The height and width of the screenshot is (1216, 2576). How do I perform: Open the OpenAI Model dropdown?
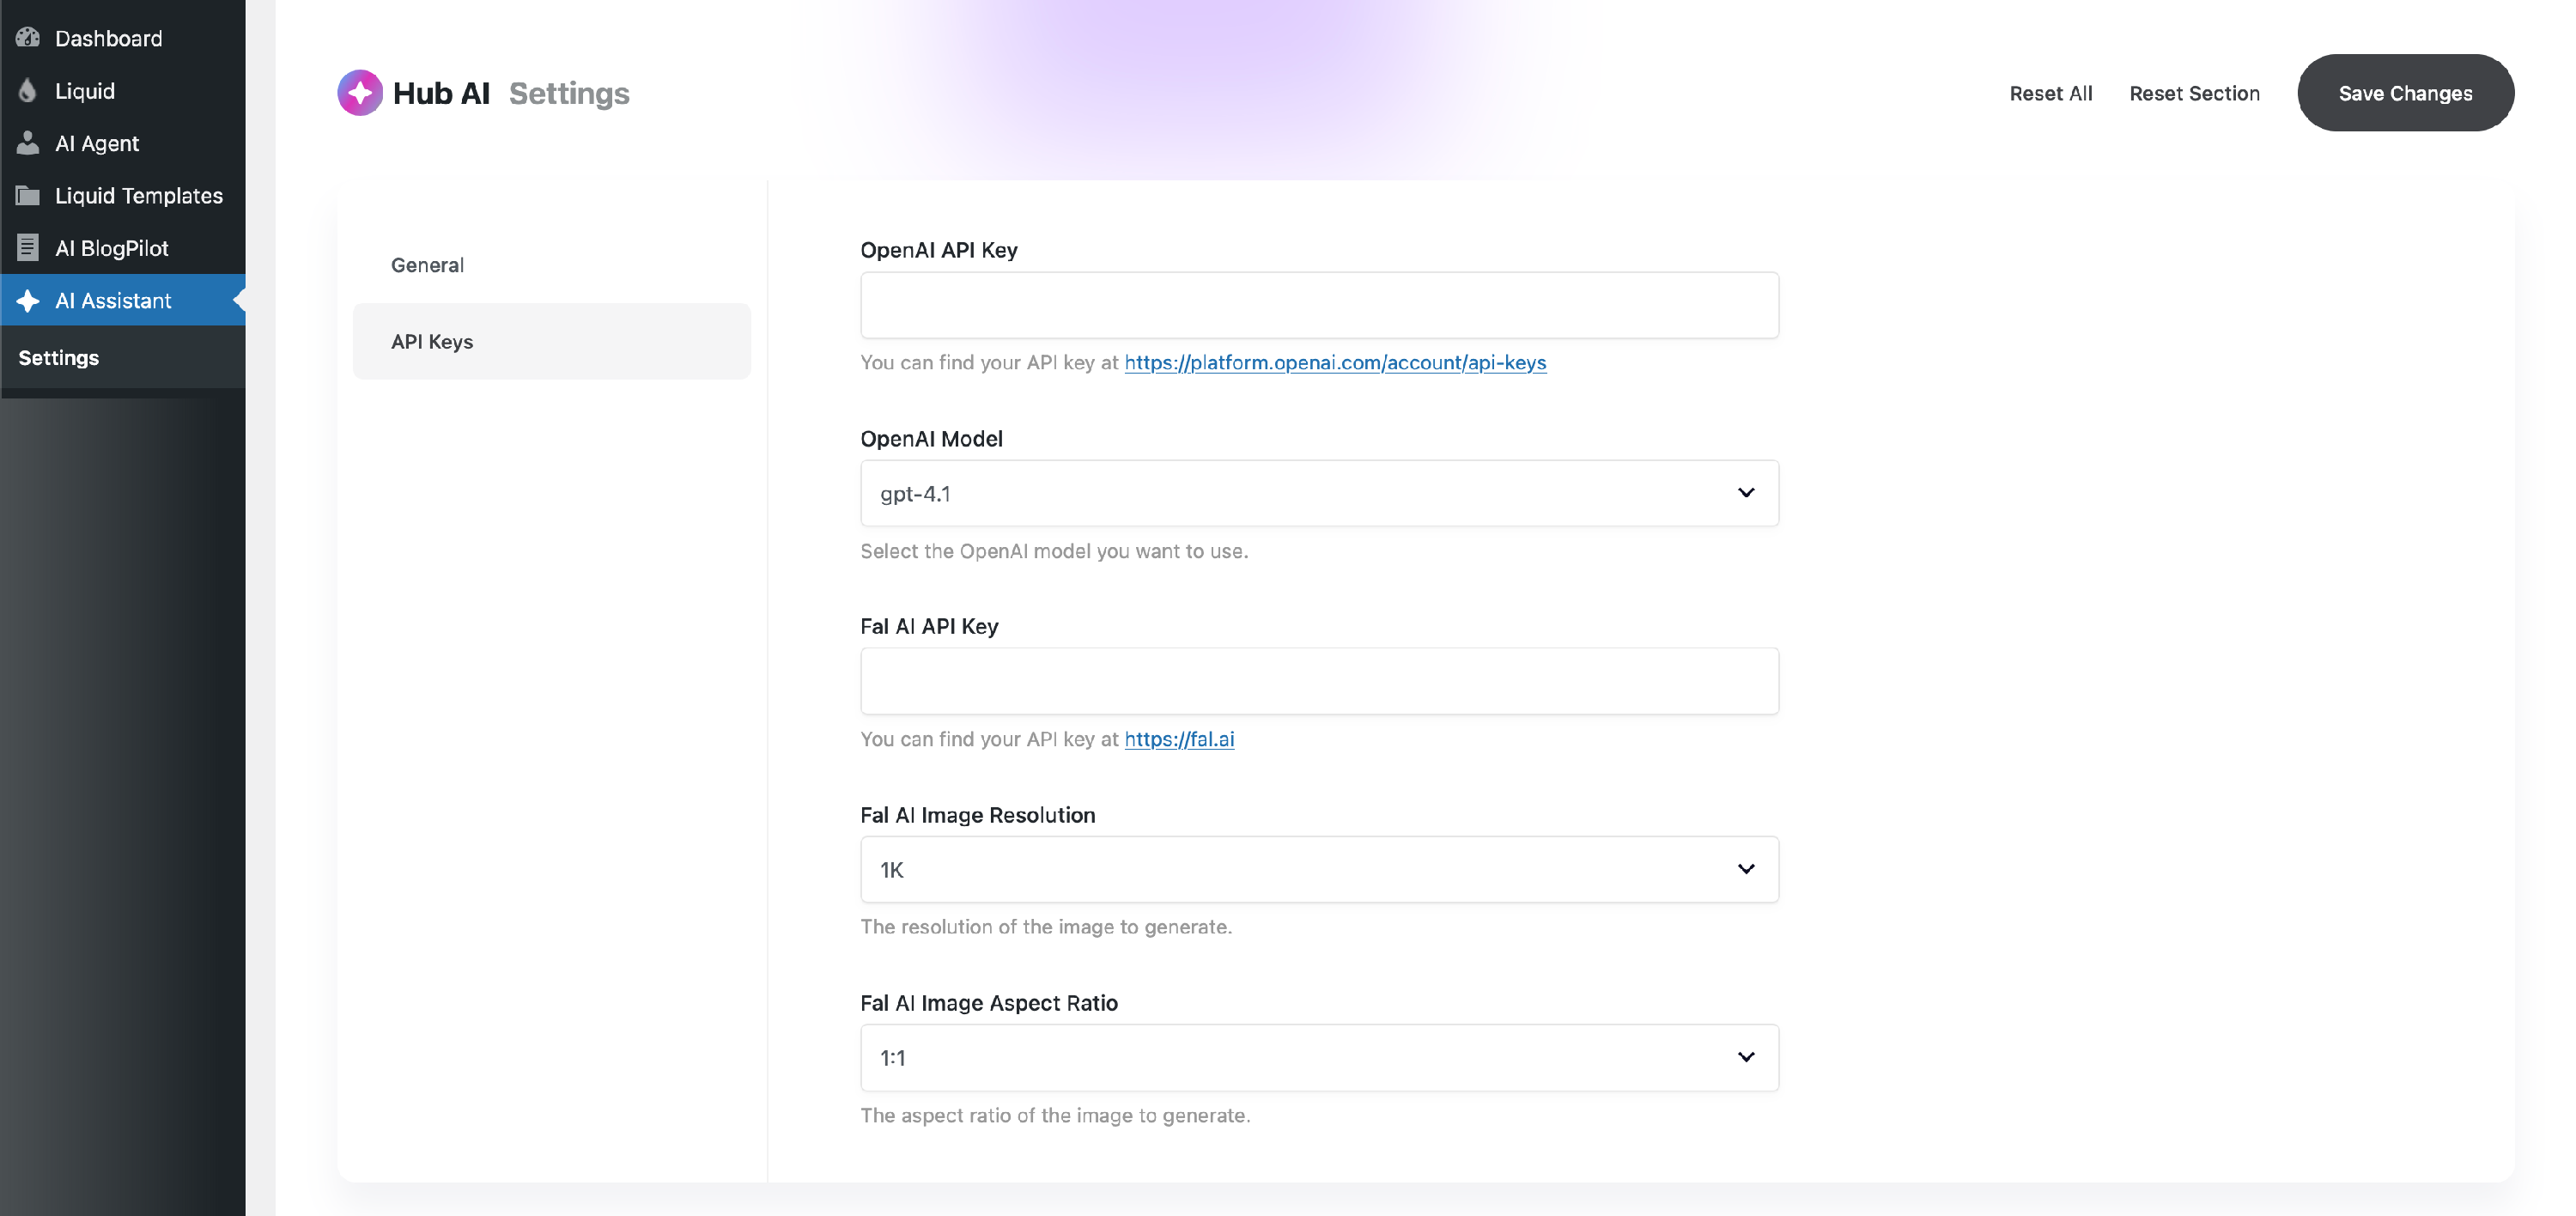point(1318,493)
